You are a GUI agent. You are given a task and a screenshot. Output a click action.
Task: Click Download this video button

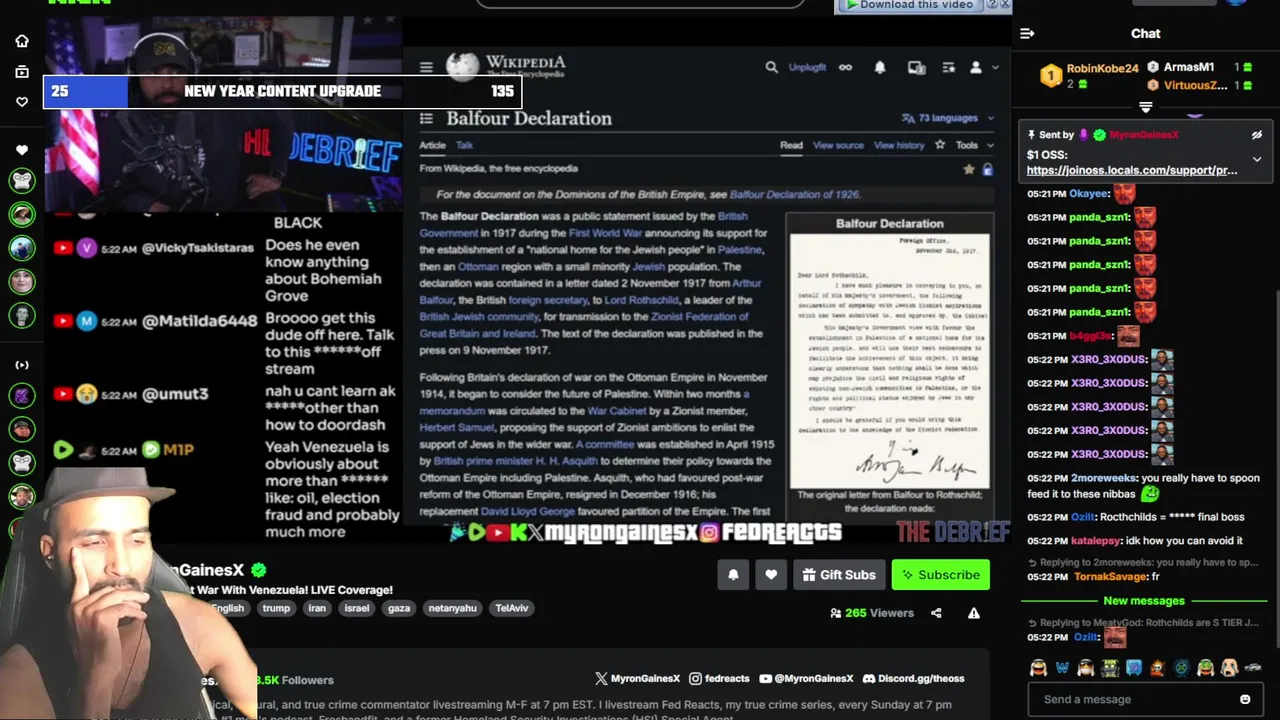[909, 5]
